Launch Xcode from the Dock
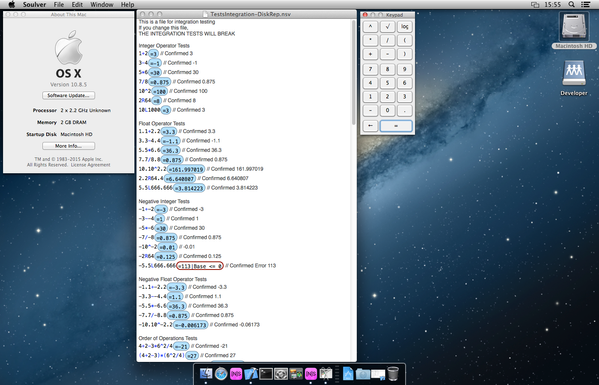 [x=251, y=373]
